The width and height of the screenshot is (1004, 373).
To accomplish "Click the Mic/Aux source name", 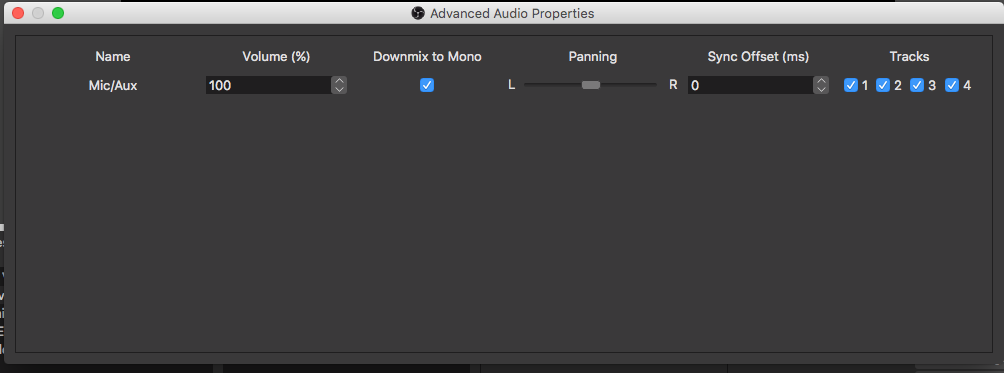I will (113, 85).
